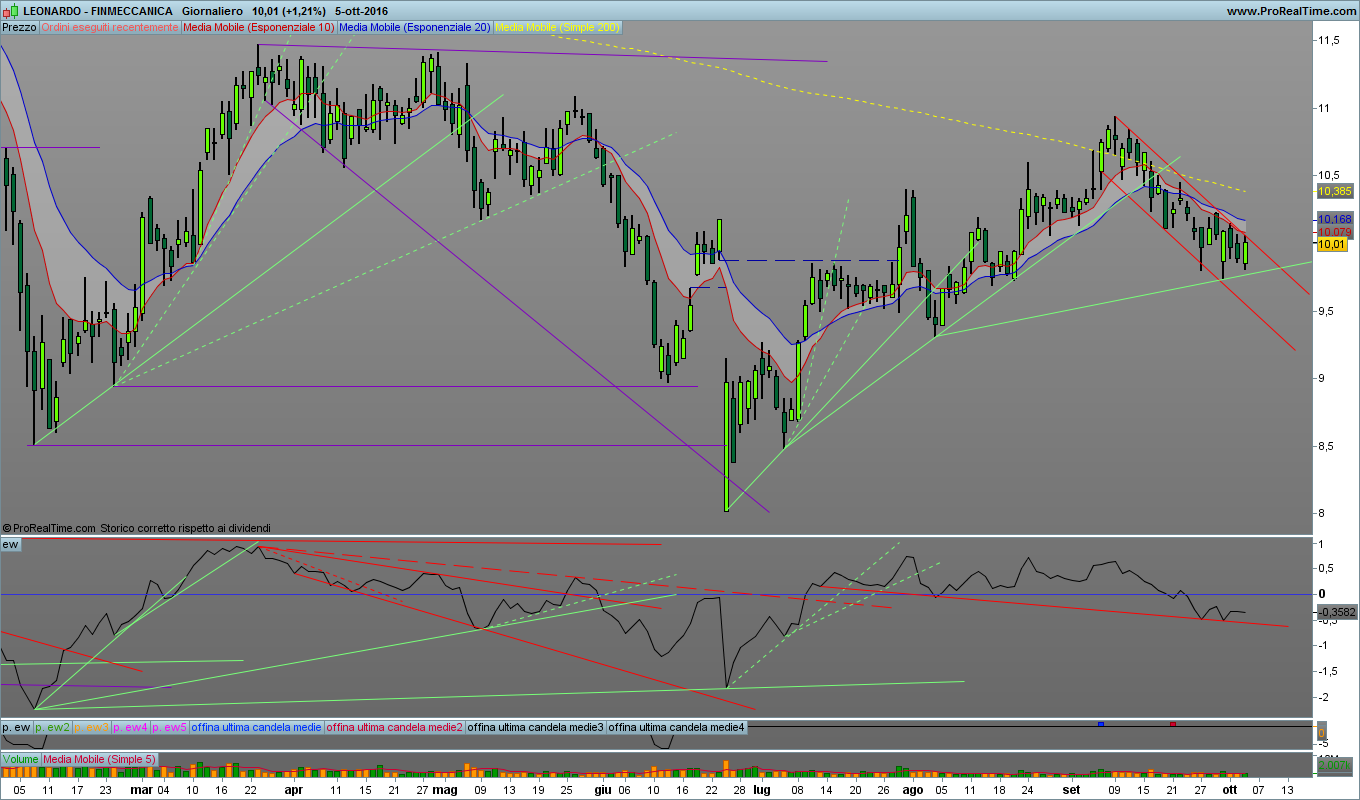Select Media Mobile (Simple 200) label
Viewport: 1360px width, 800px height.
(558, 27)
